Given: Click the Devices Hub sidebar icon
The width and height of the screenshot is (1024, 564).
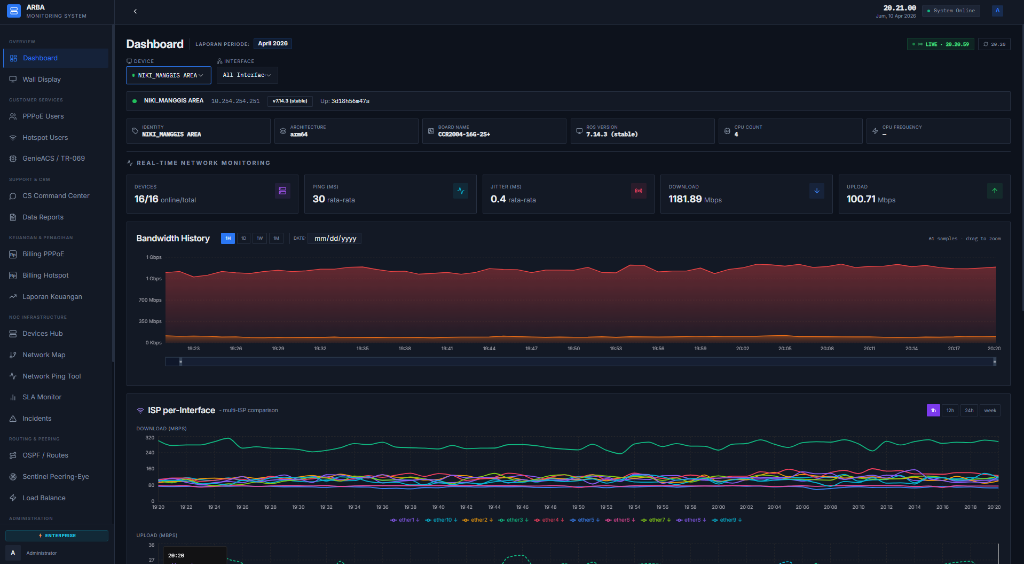Looking at the screenshot, I should coord(14,334).
